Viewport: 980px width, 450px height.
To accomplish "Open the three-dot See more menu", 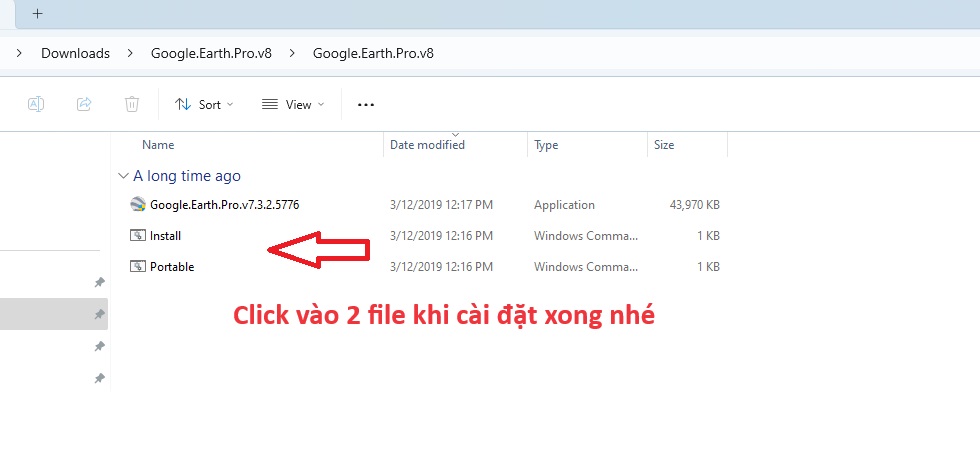I will click(x=365, y=104).
